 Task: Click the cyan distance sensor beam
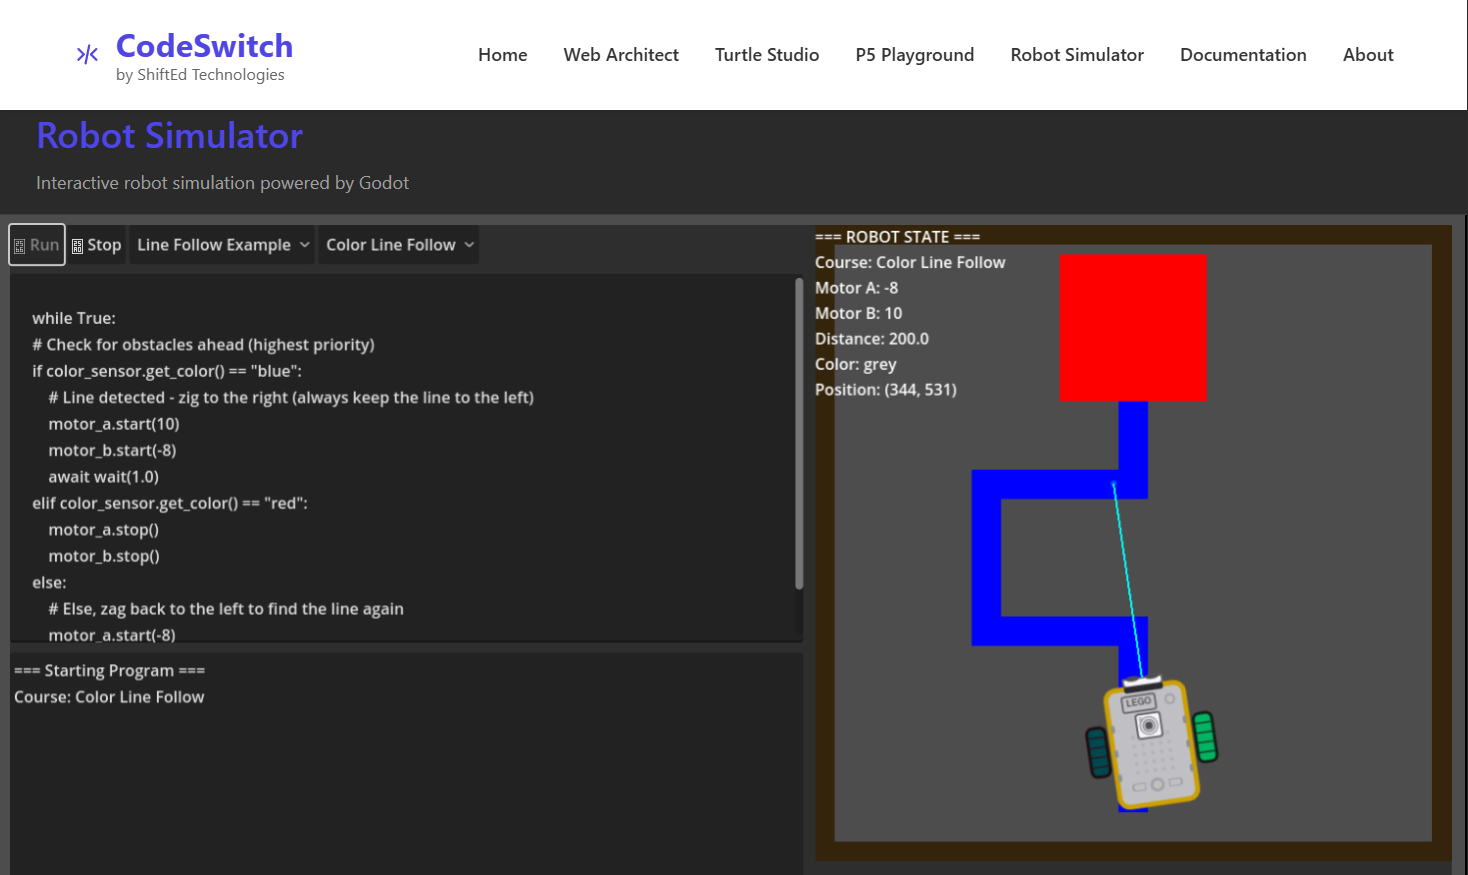1130,580
